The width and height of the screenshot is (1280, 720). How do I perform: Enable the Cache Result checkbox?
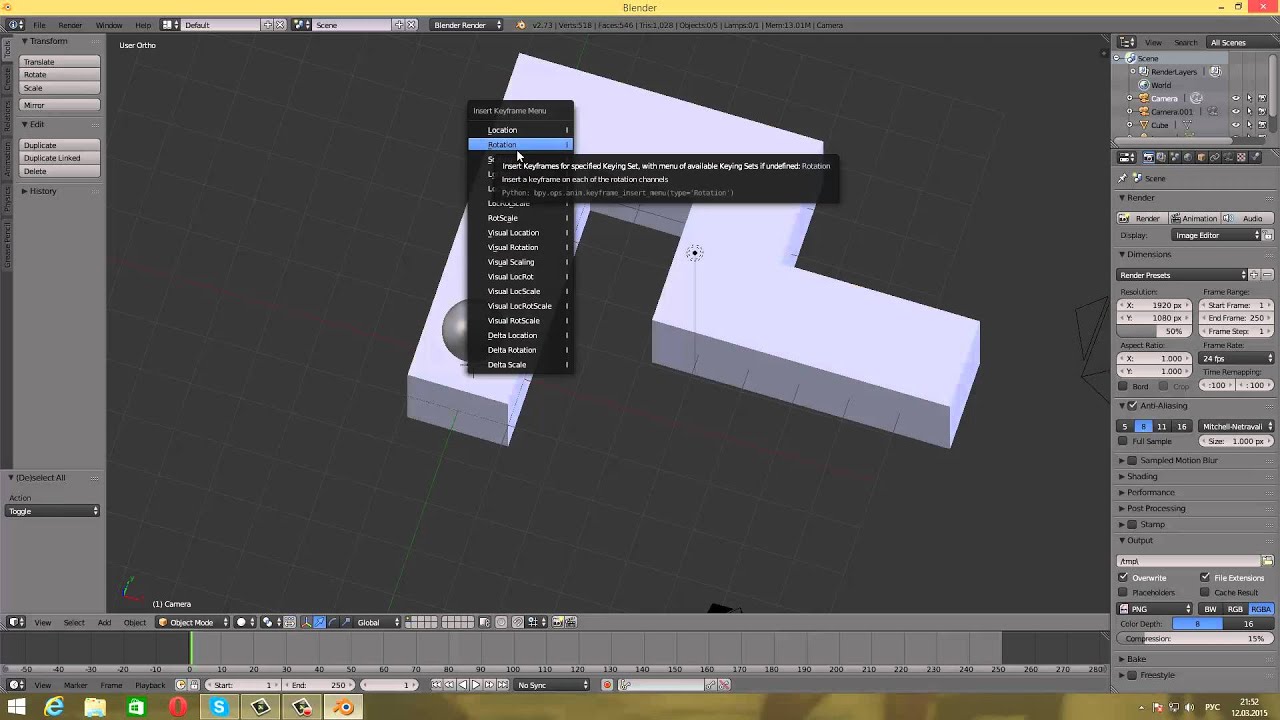click(1205, 592)
